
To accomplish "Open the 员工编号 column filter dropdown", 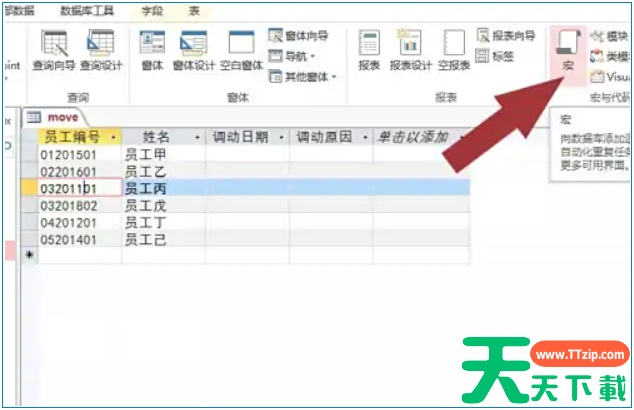I will pos(114,137).
